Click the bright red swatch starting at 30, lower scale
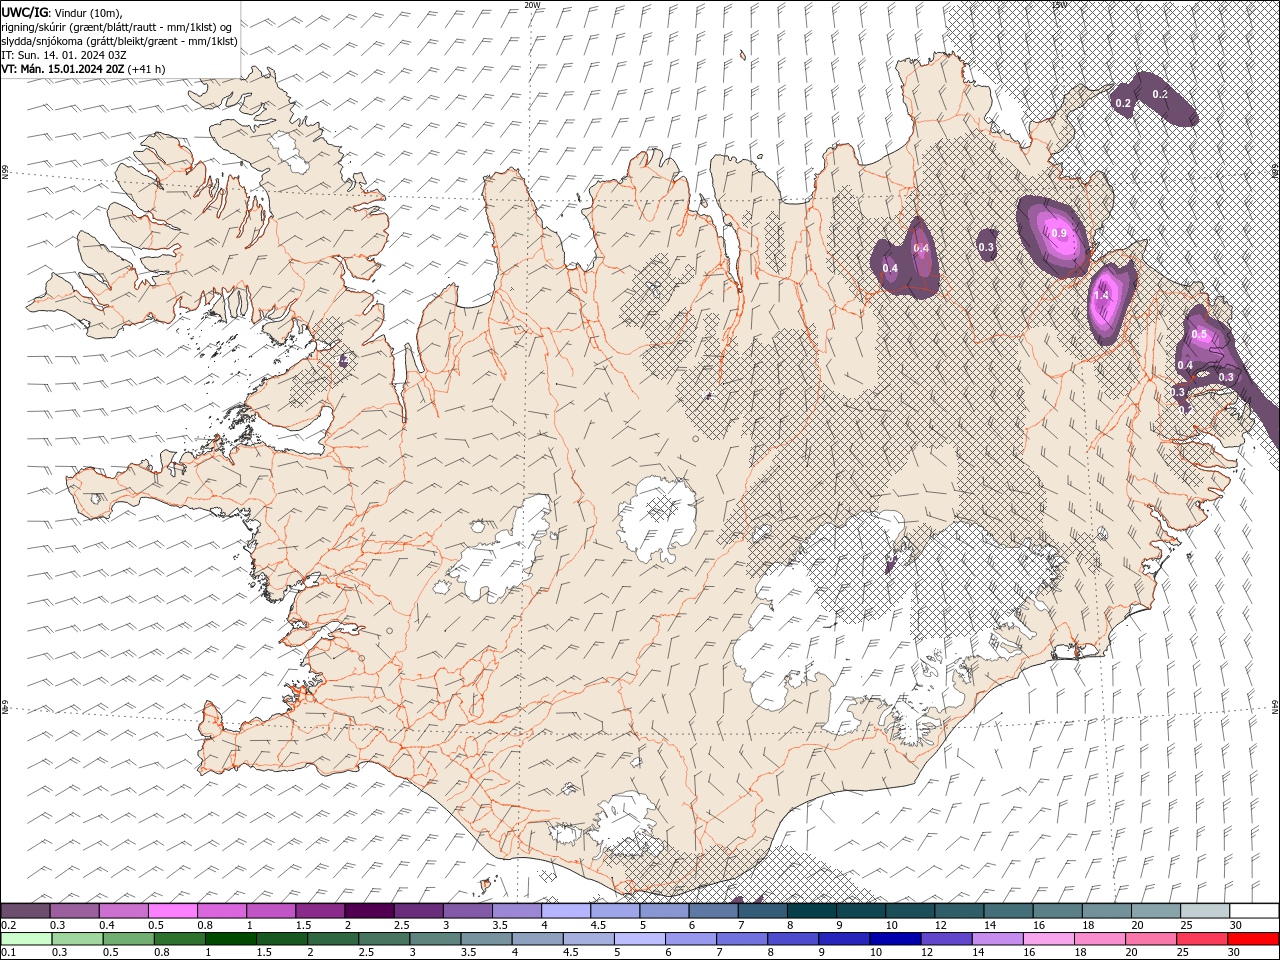The width and height of the screenshot is (1280, 960). [x=1253, y=939]
